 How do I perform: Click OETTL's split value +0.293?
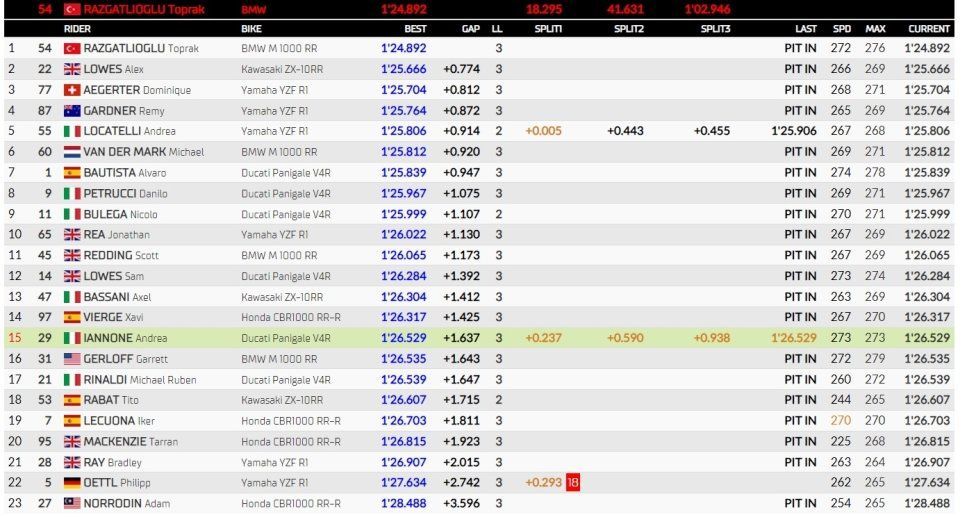[x=543, y=483]
